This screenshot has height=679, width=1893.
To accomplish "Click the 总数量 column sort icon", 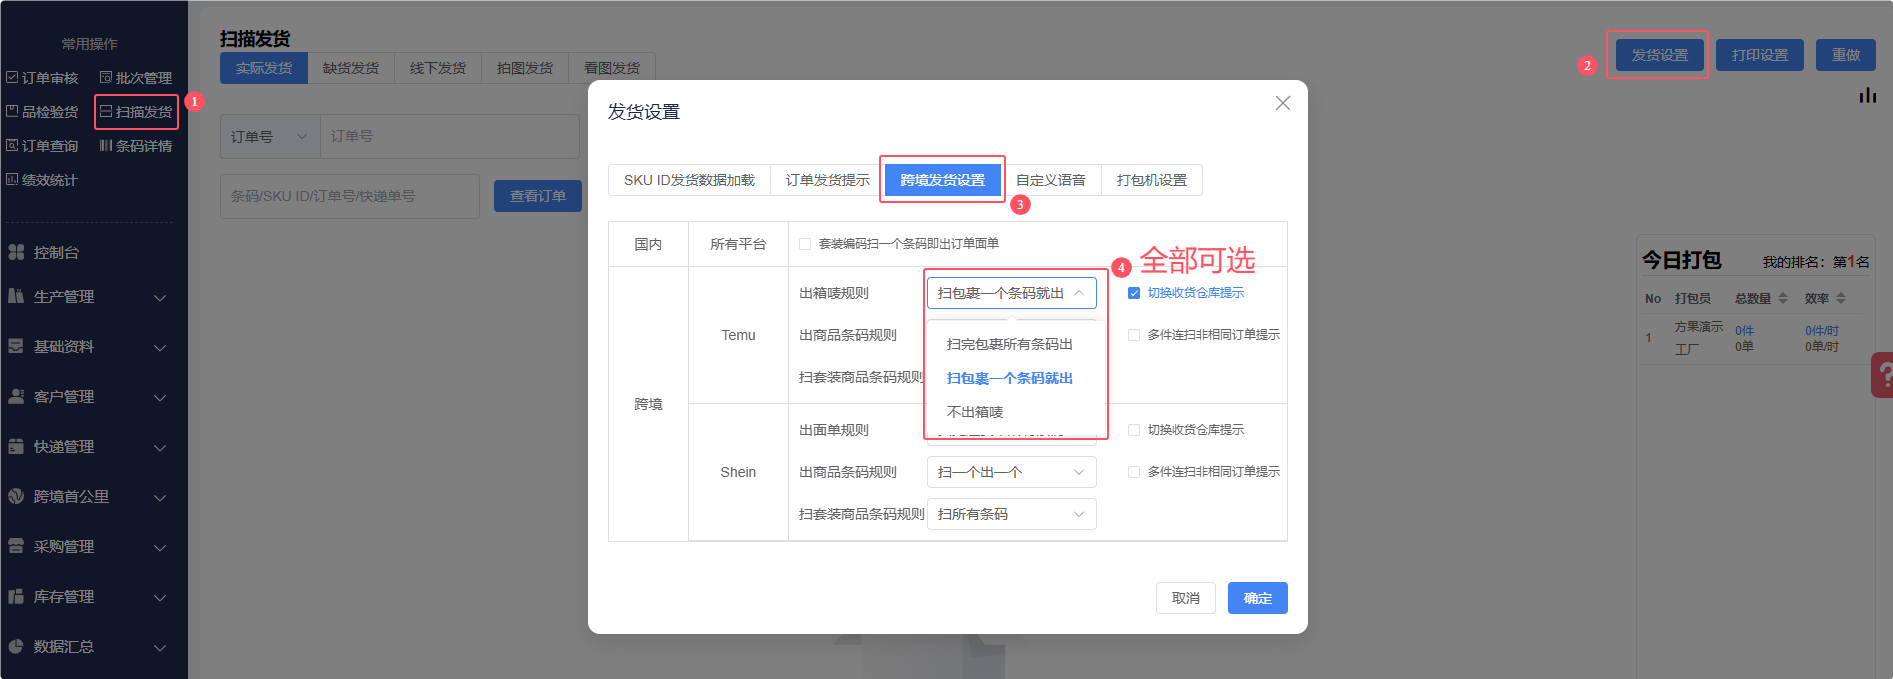I will click(1783, 298).
